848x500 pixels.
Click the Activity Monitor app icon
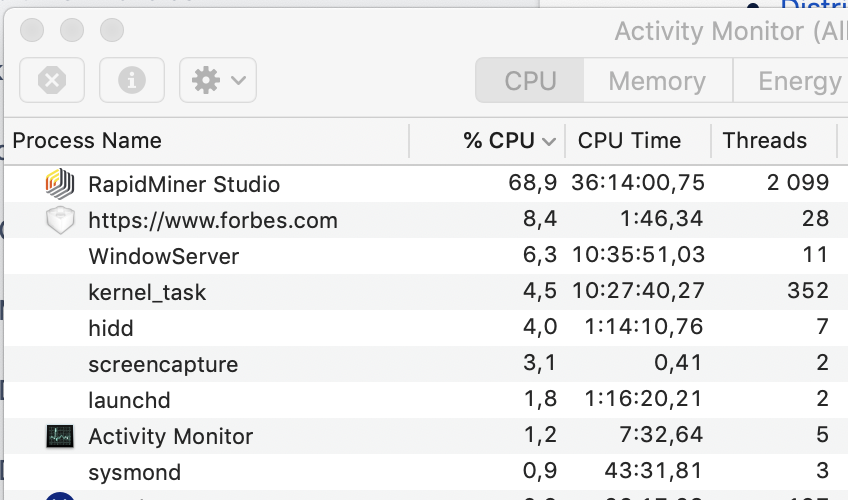tap(60, 436)
